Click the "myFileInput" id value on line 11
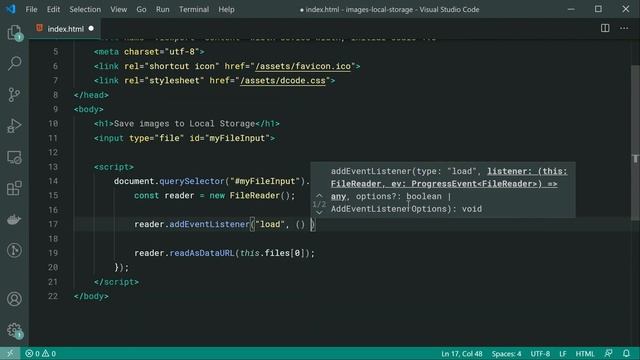 (x=237, y=138)
